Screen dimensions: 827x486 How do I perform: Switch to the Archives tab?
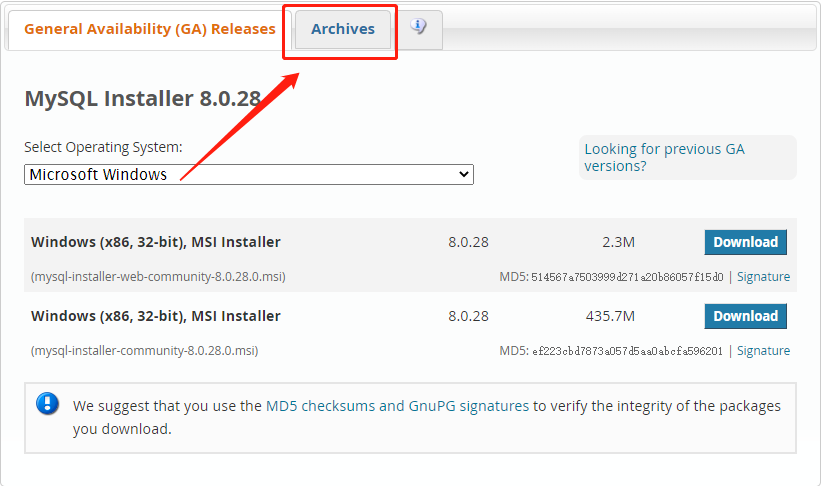click(x=343, y=29)
